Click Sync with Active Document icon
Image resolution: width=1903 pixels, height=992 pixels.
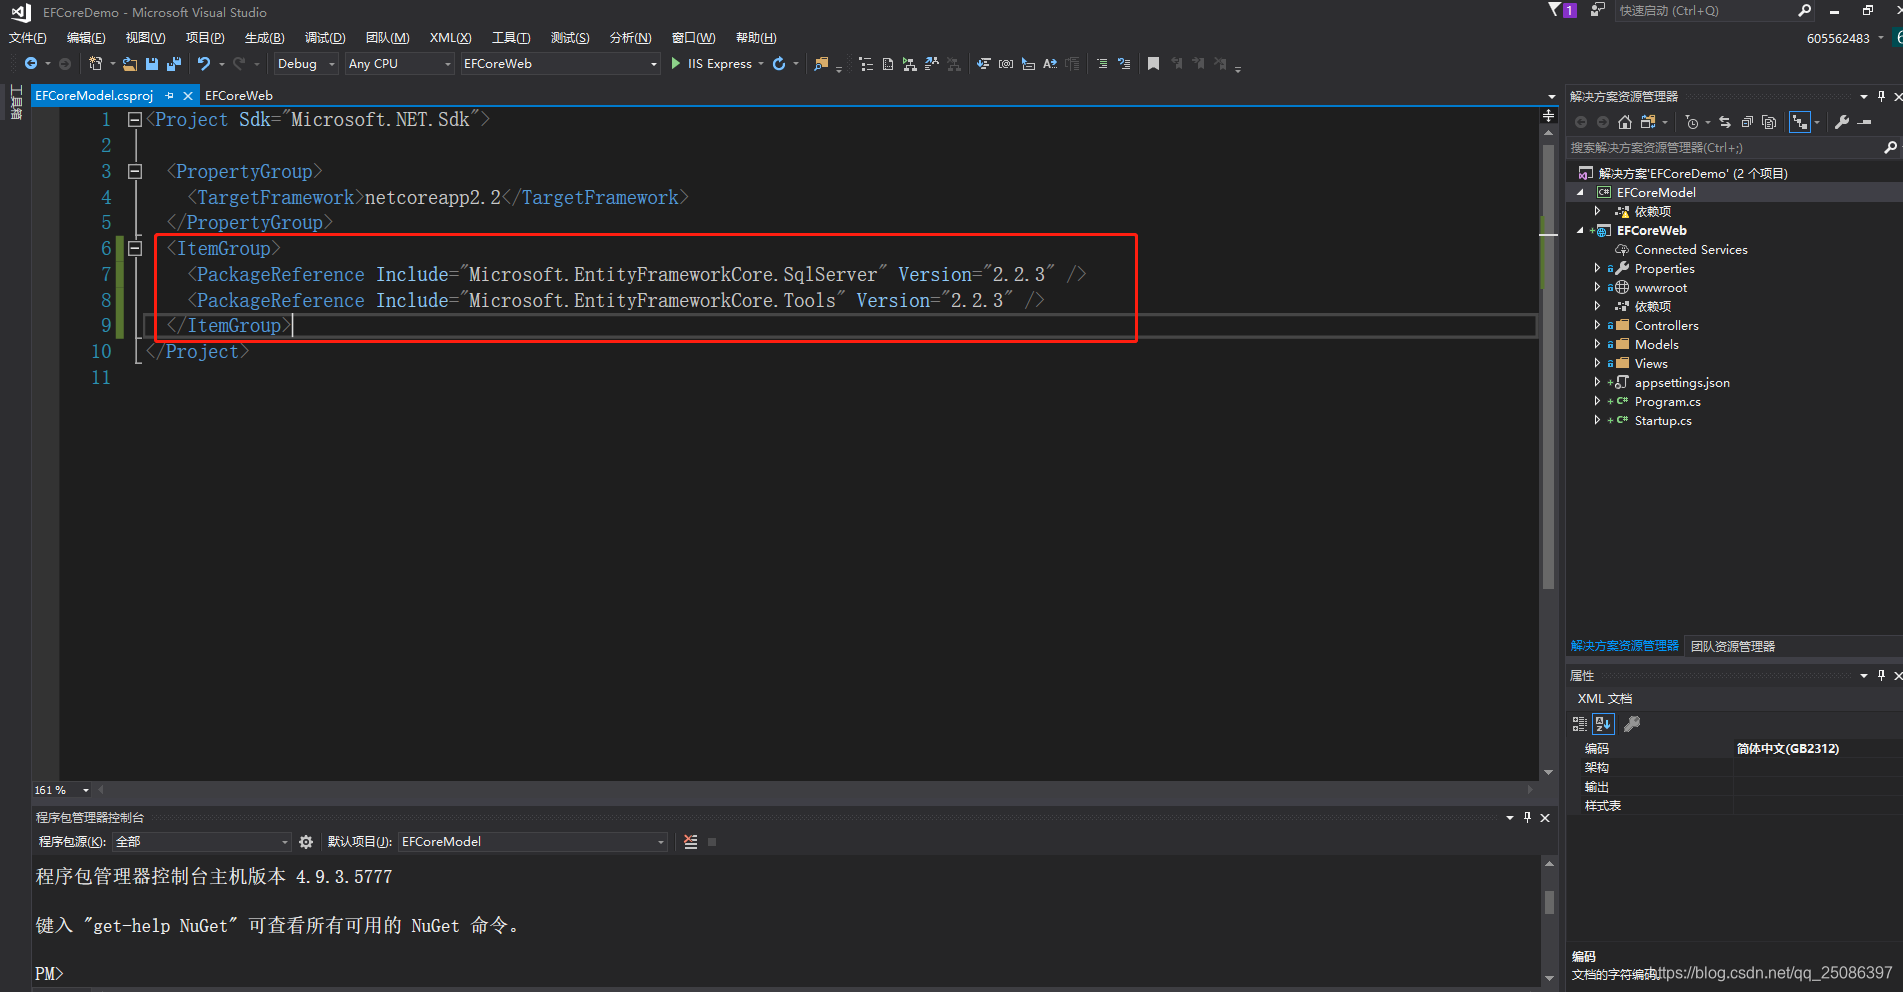click(x=1725, y=122)
